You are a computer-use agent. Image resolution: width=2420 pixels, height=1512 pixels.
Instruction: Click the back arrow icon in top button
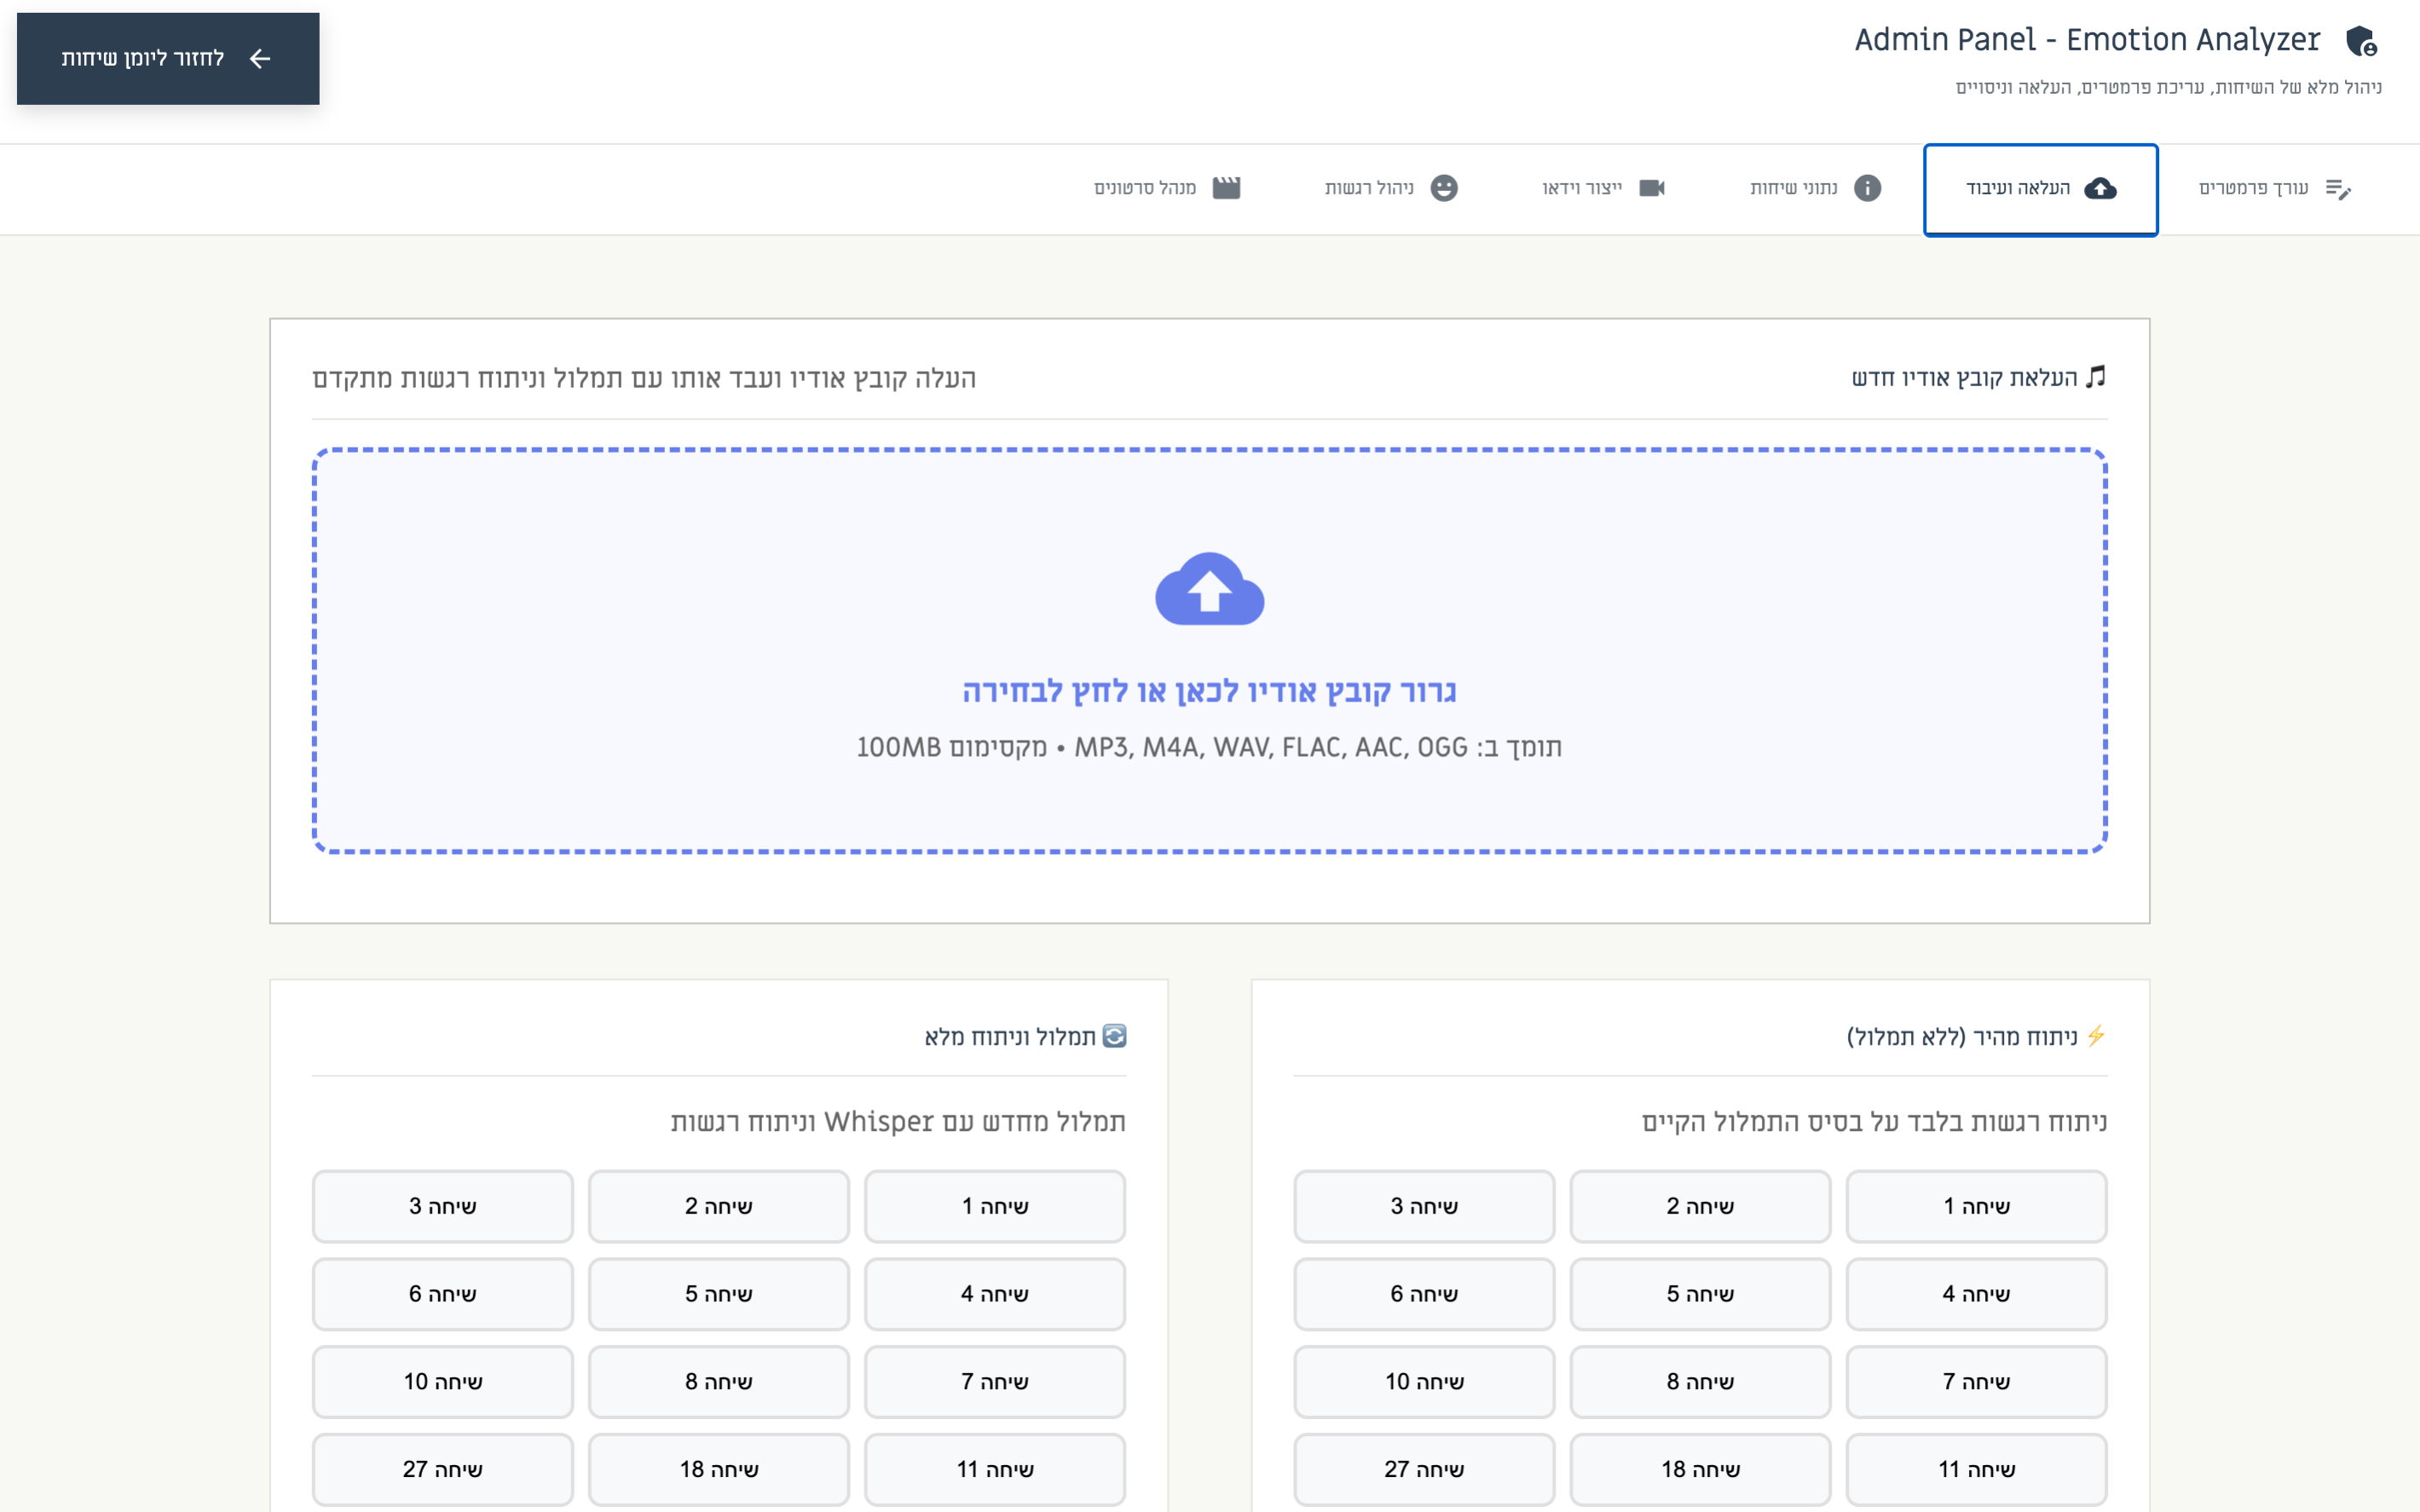coord(260,59)
